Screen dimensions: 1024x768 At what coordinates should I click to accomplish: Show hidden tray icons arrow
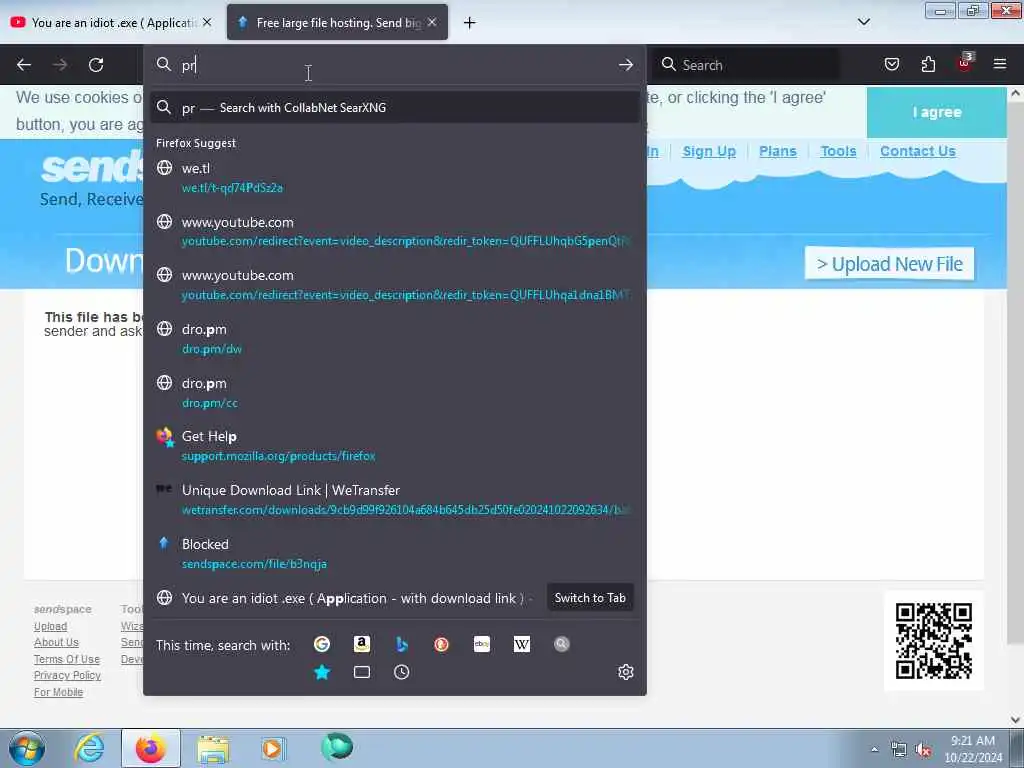click(874, 749)
